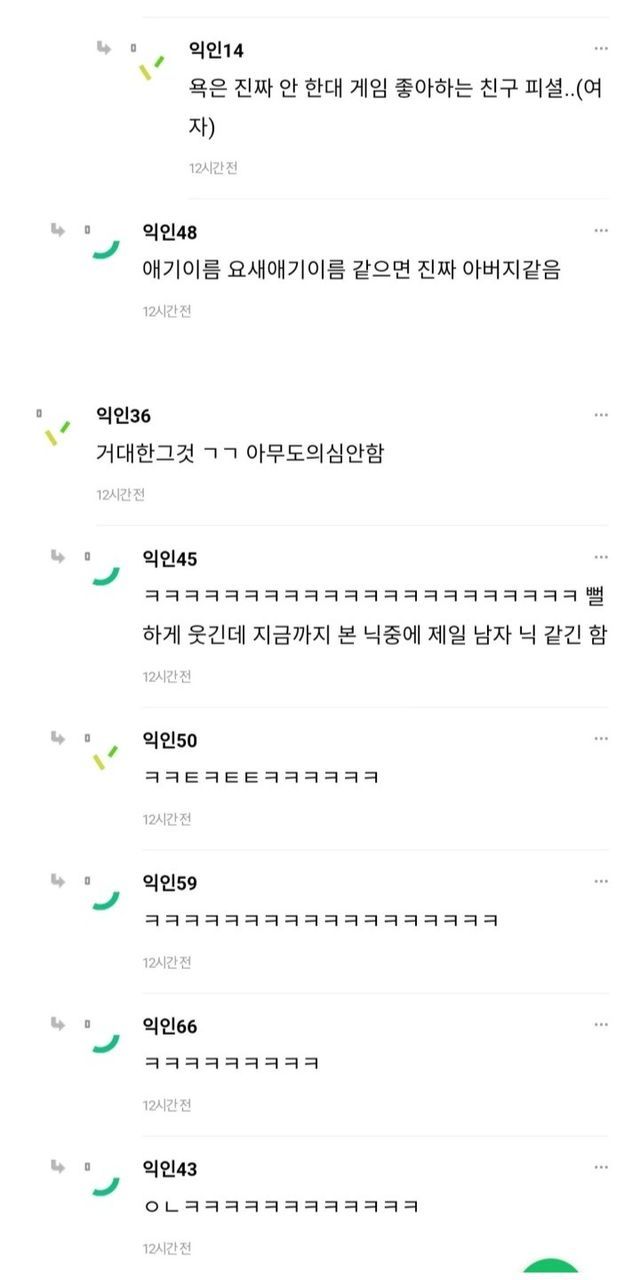Open three-dot menu on 익인43's comment
The image size is (640, 1280).
pos(600,1167)
